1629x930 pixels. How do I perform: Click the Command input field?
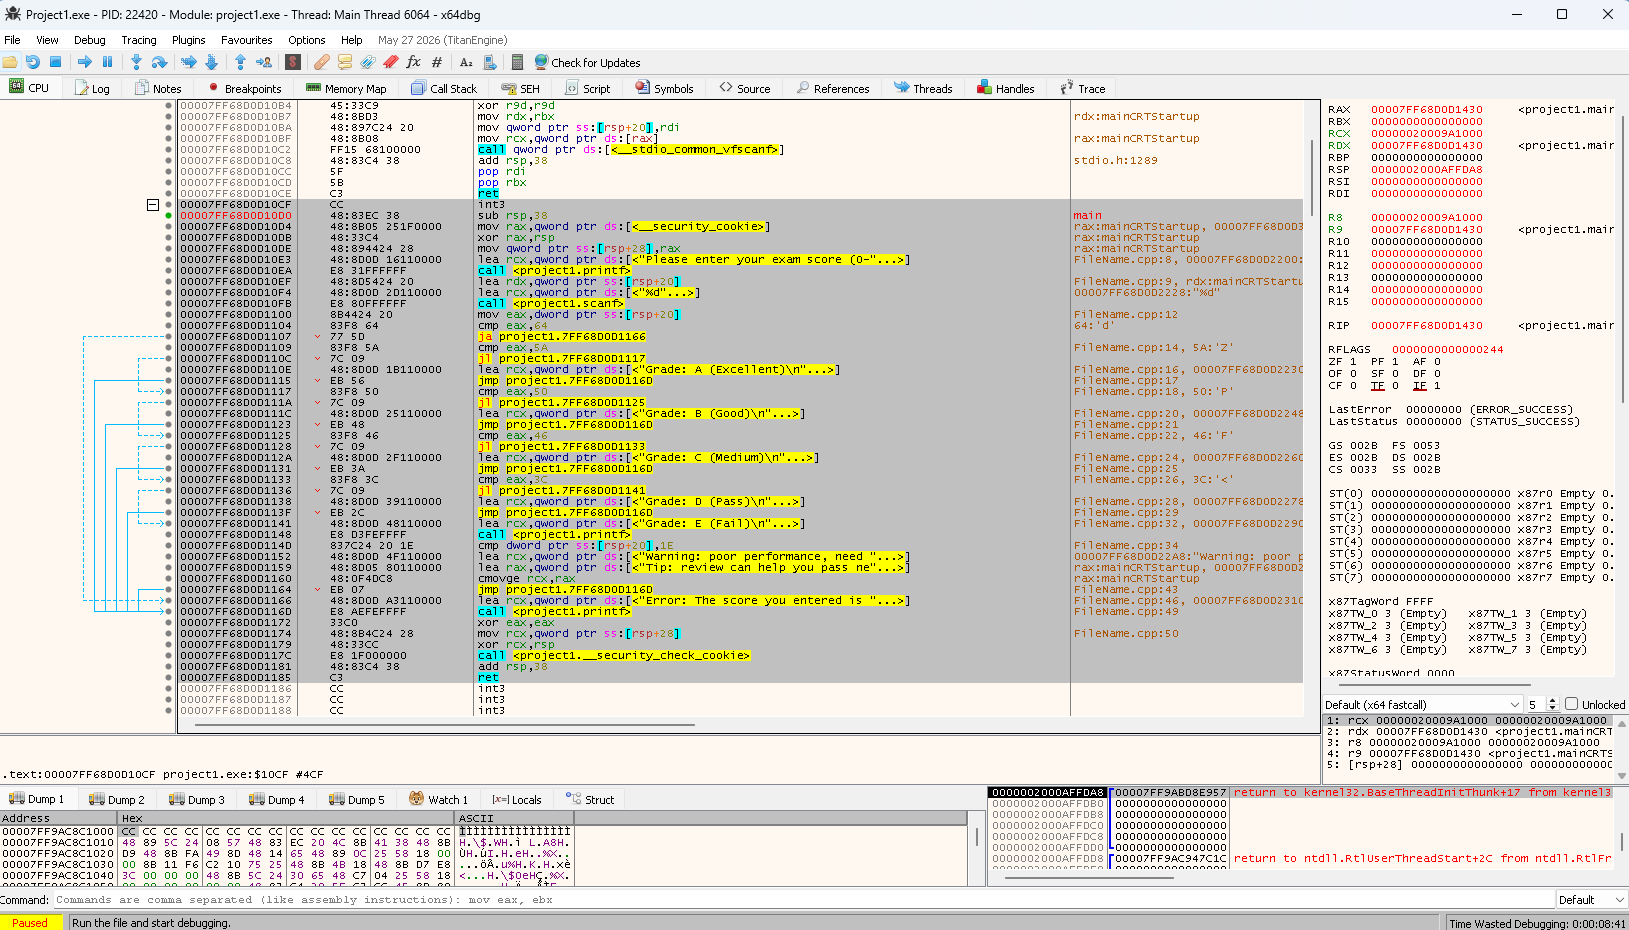click(x=804, y=899)
